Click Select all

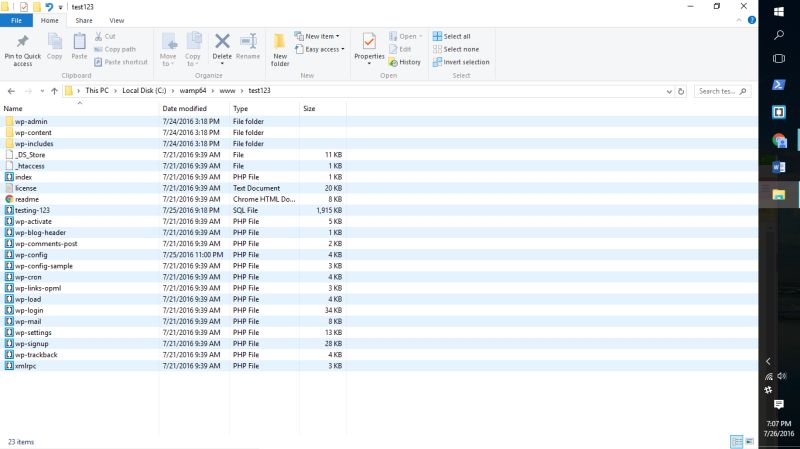coord(452,36)
